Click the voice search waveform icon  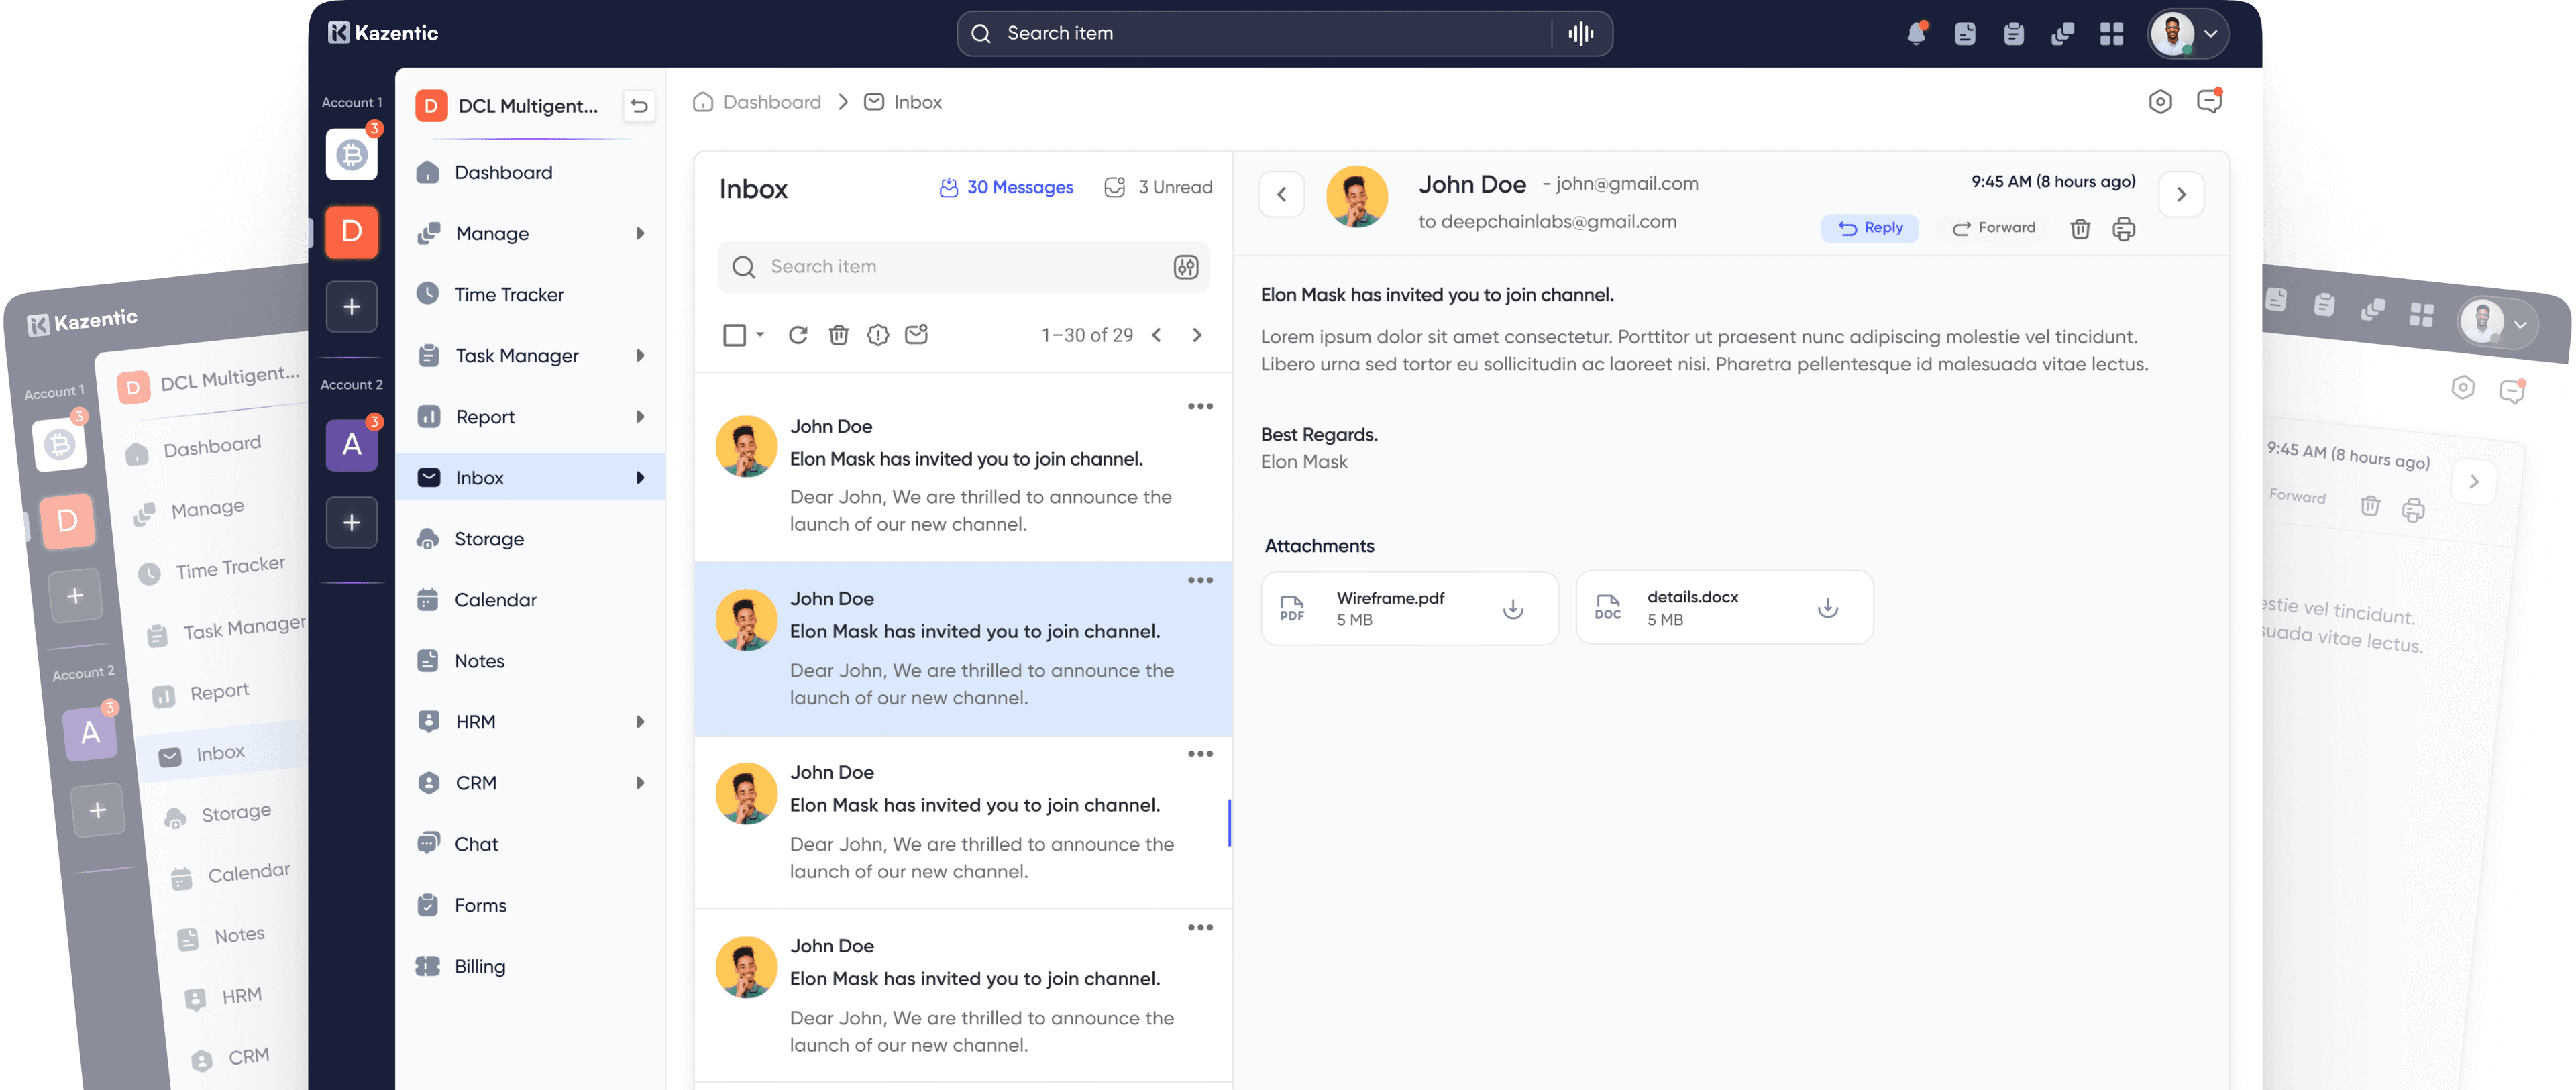[x=1580, y=34]
